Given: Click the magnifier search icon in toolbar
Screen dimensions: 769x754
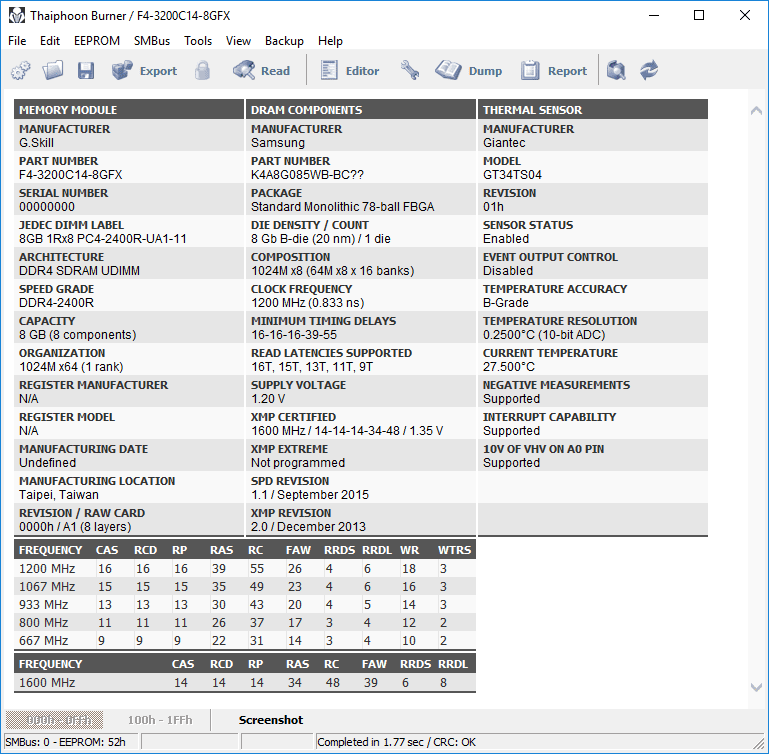Looking at the screenshot, I should [x=616, y=71].
